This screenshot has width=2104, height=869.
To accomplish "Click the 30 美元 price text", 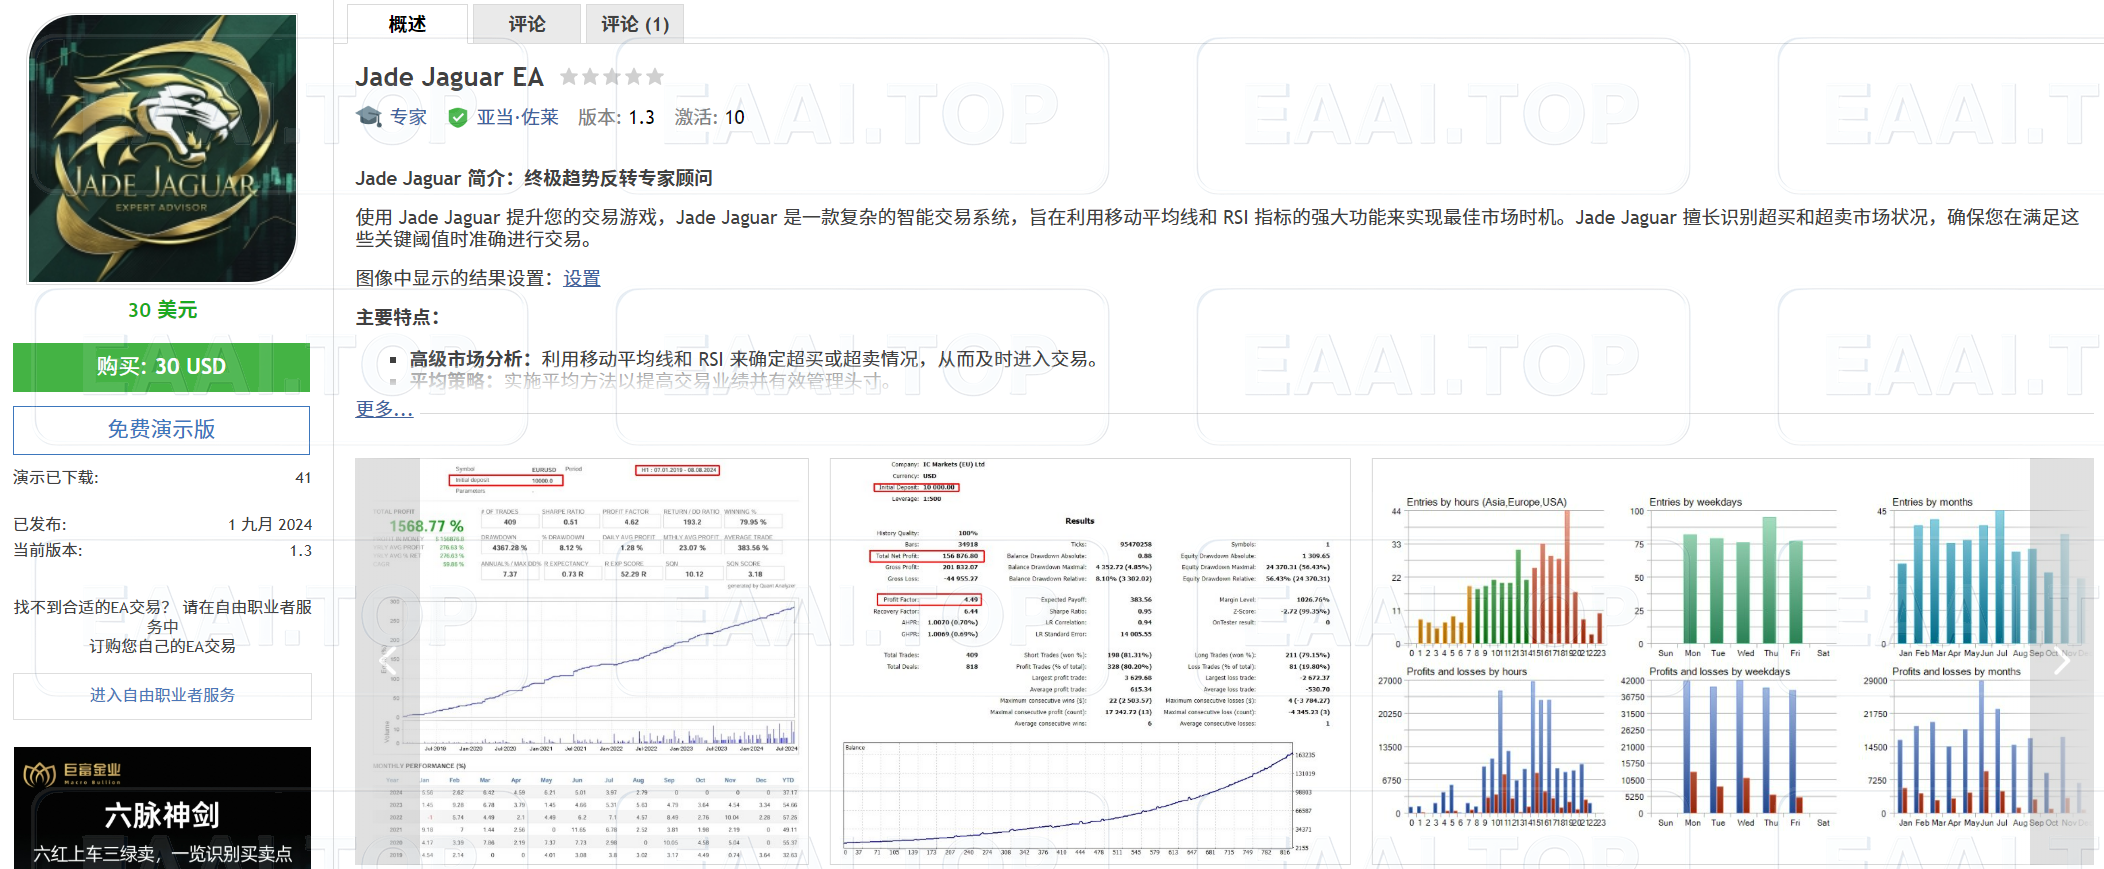I will [x=162, y=310].
